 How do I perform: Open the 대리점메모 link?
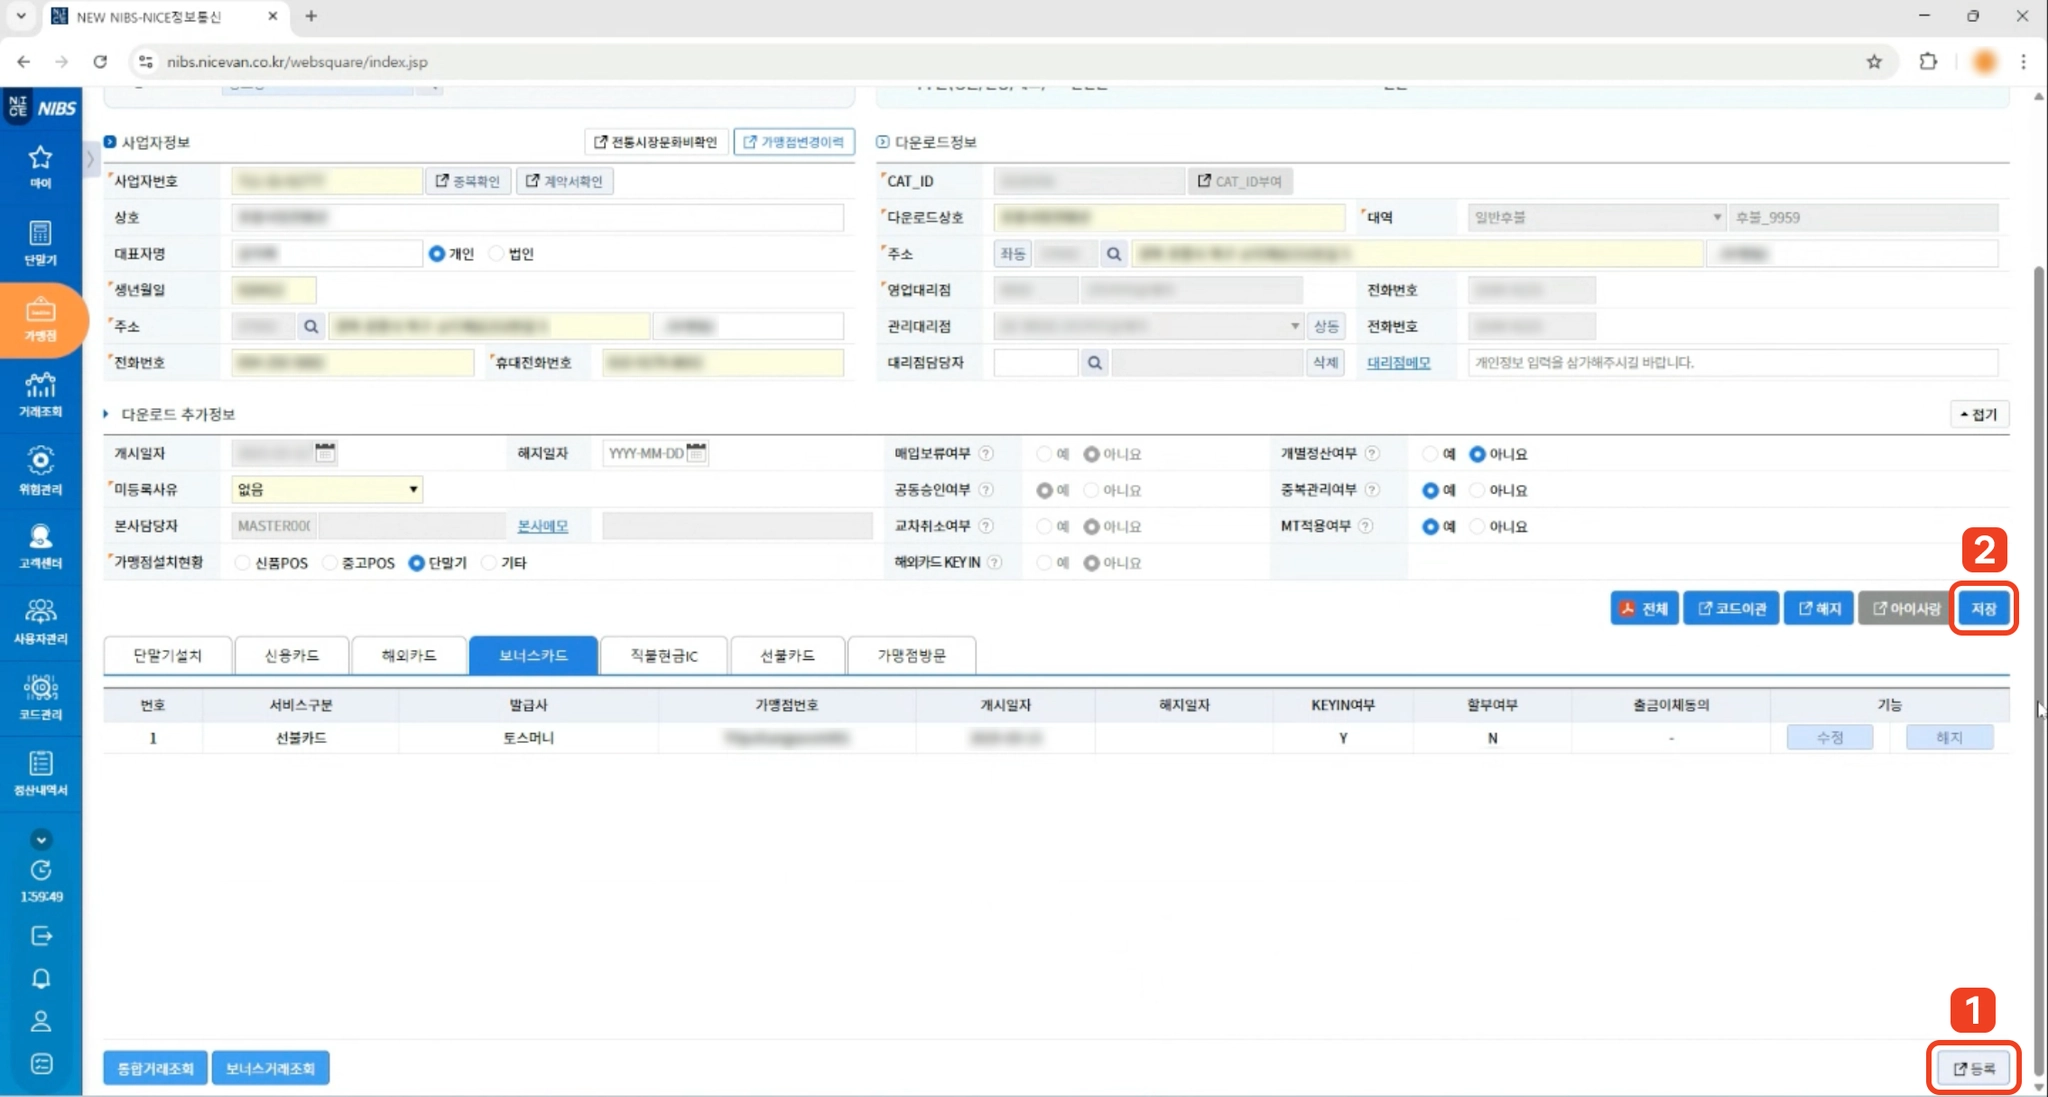point(1398,363)
